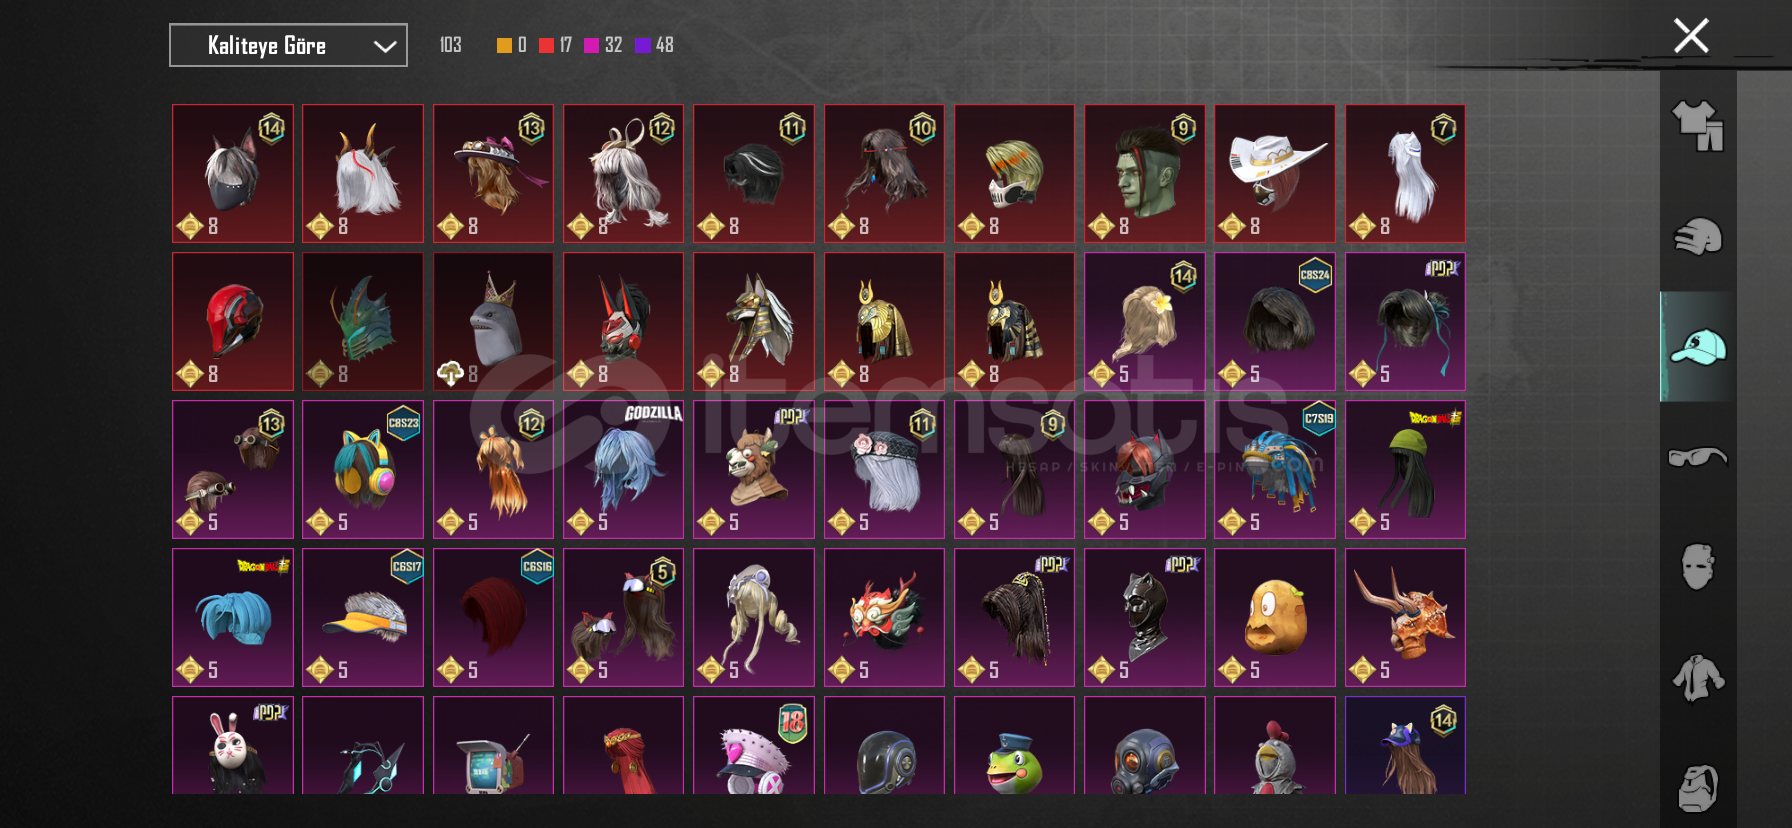Viewport: 1792px width, 828px height.
Task: Select the GODZILLA blue hair item
Action: tap(623, 469)
